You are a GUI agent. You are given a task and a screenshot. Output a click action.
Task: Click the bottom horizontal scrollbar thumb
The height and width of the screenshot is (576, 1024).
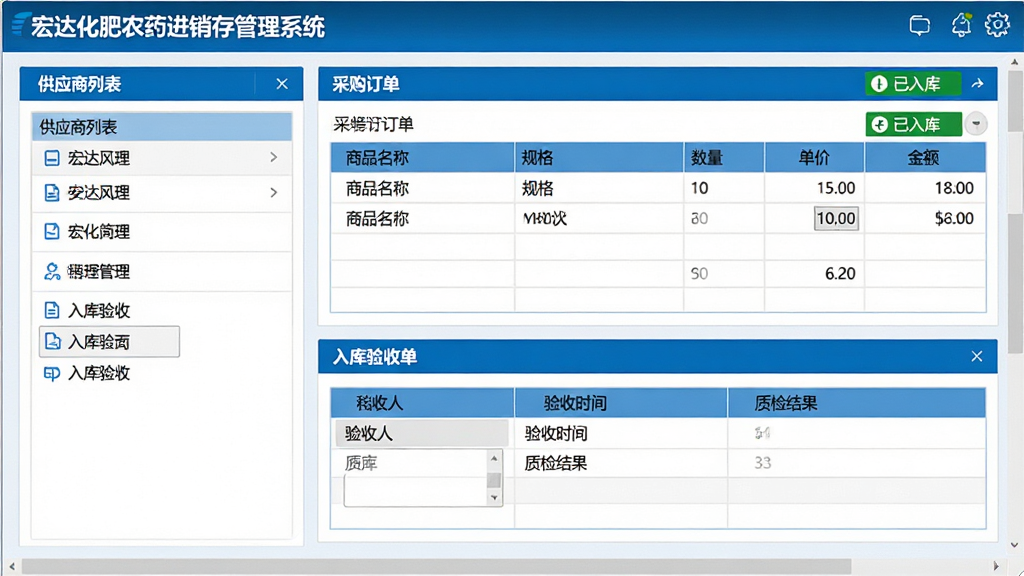click(436, 566)
